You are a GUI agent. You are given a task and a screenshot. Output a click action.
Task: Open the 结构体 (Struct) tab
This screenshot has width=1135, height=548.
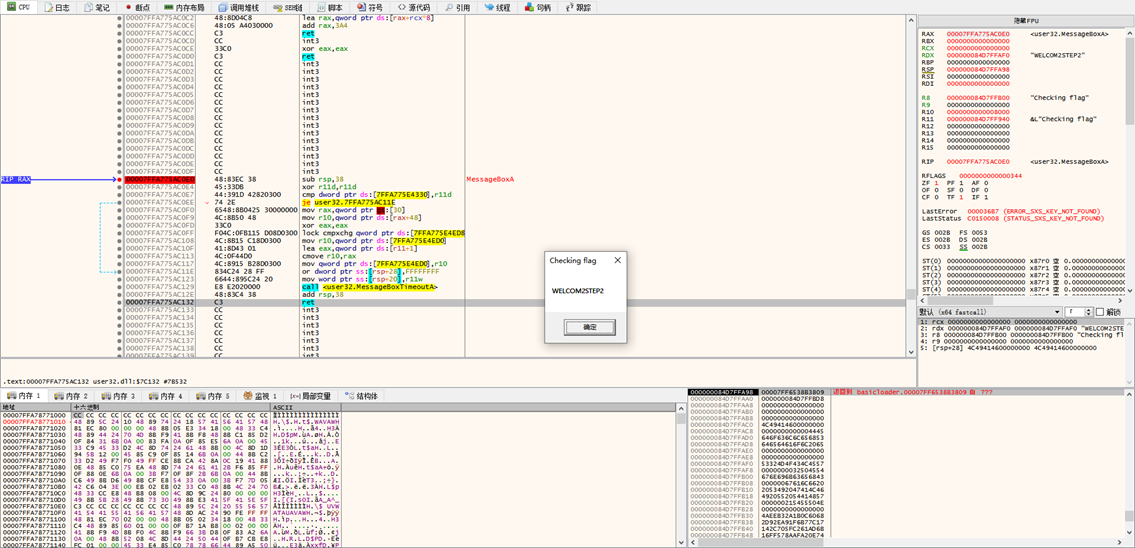click(362, 396)
